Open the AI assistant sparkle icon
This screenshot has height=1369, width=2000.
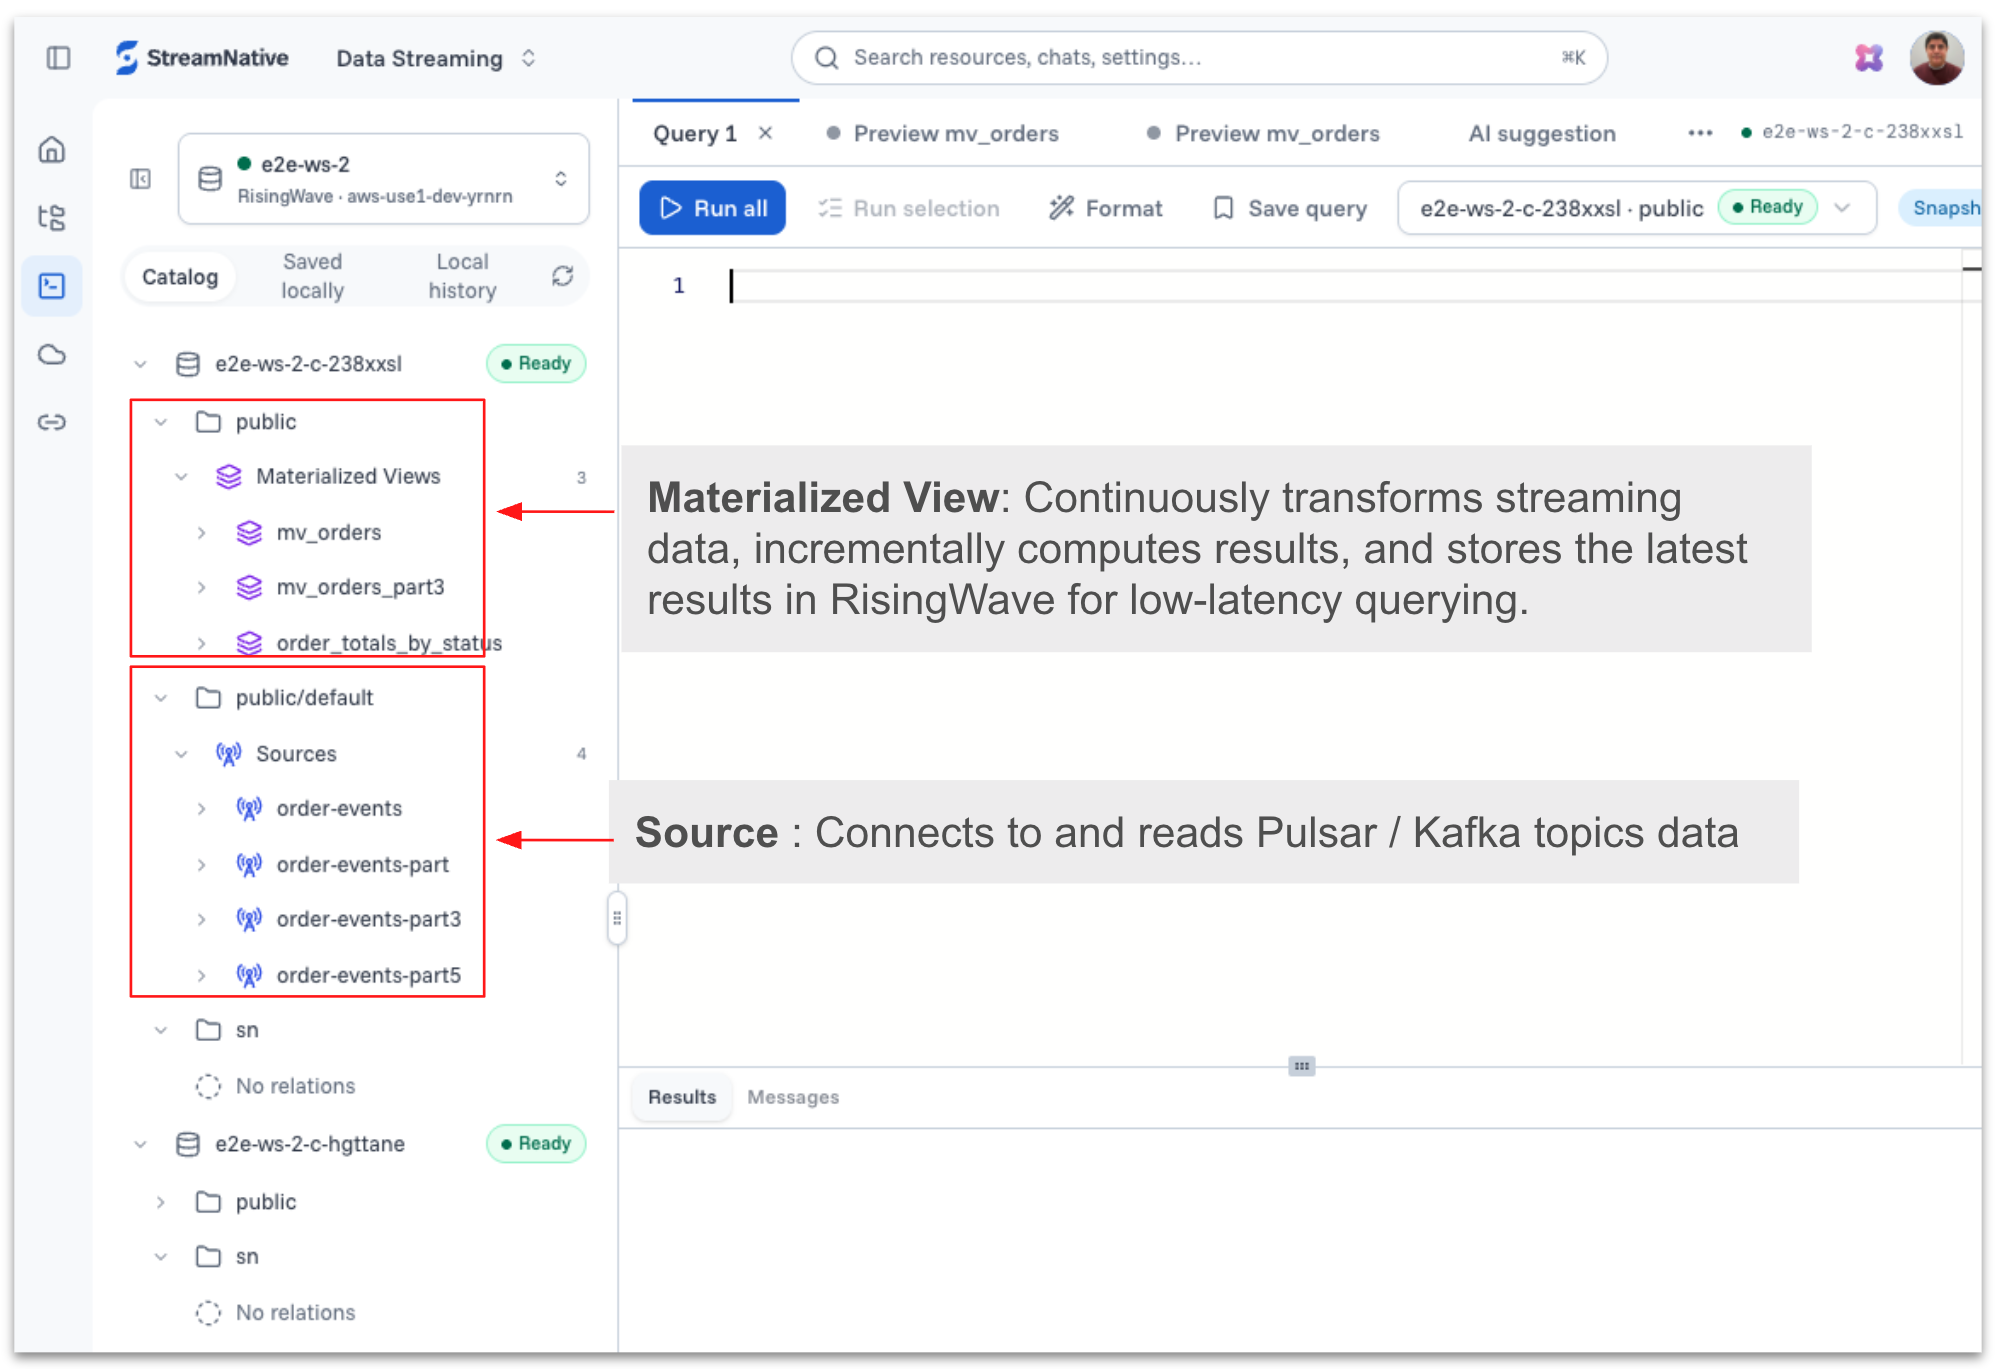pyautogui.click(x=1869, y=58)
